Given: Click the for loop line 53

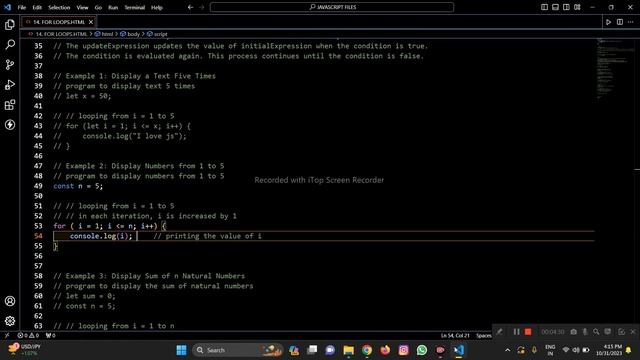Looking at the screenshot, I should [109, 226].
